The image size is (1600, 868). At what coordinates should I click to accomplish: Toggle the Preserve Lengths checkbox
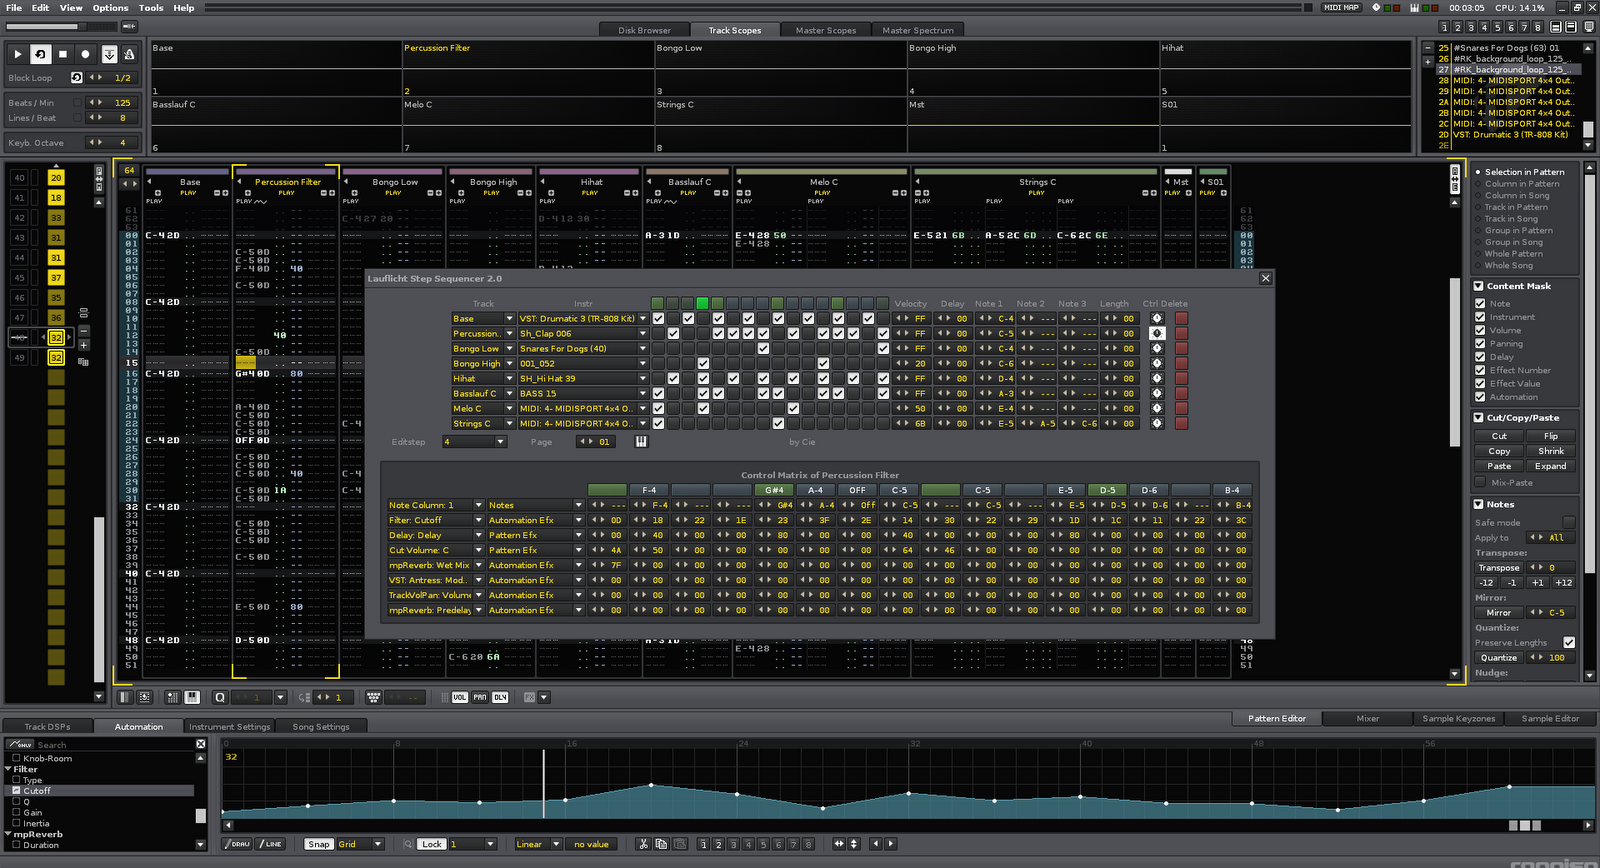1569,642
